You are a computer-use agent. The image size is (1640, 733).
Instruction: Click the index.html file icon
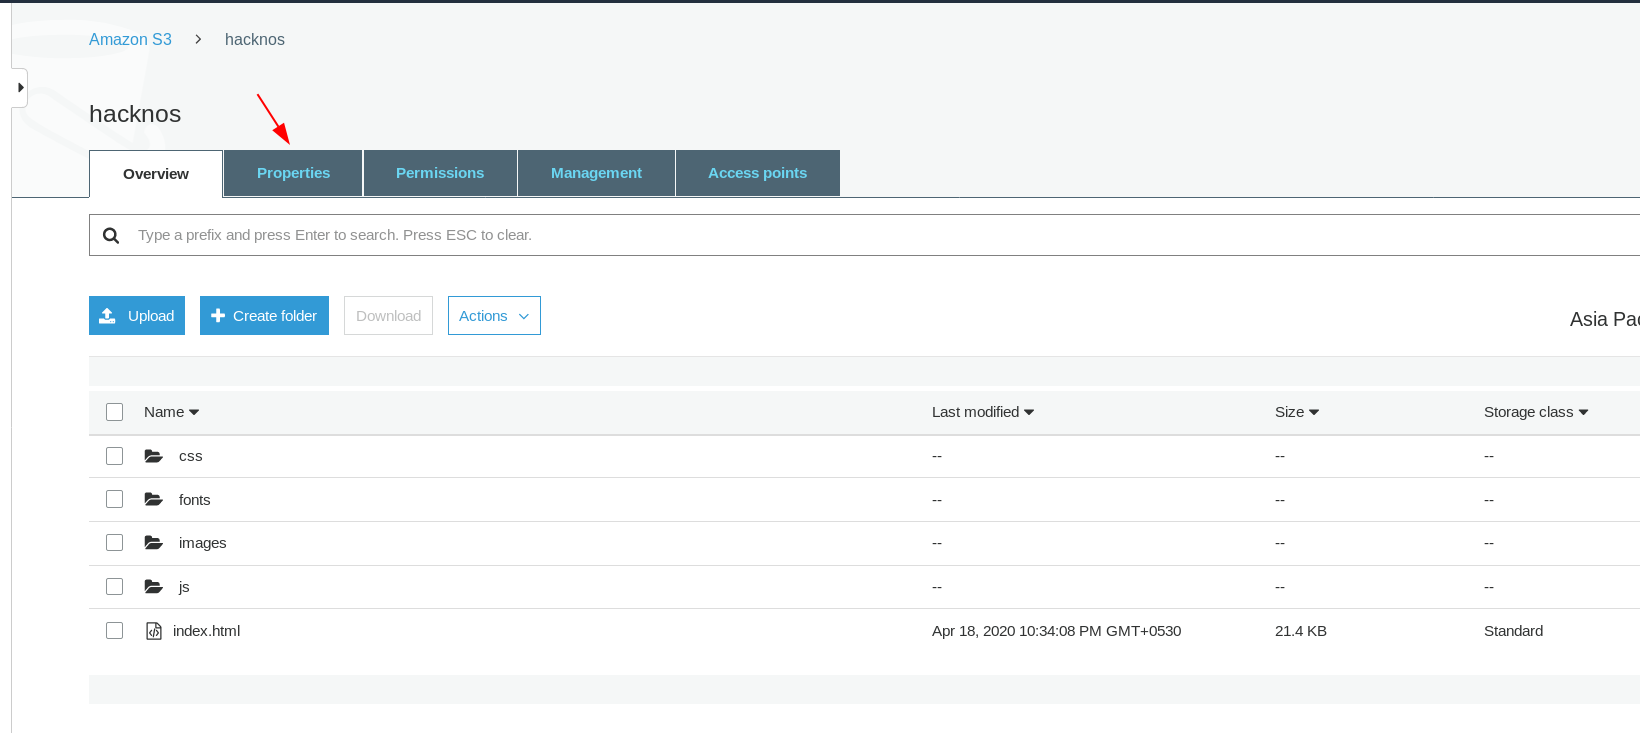pyautogui.click(x=154, y=631)
